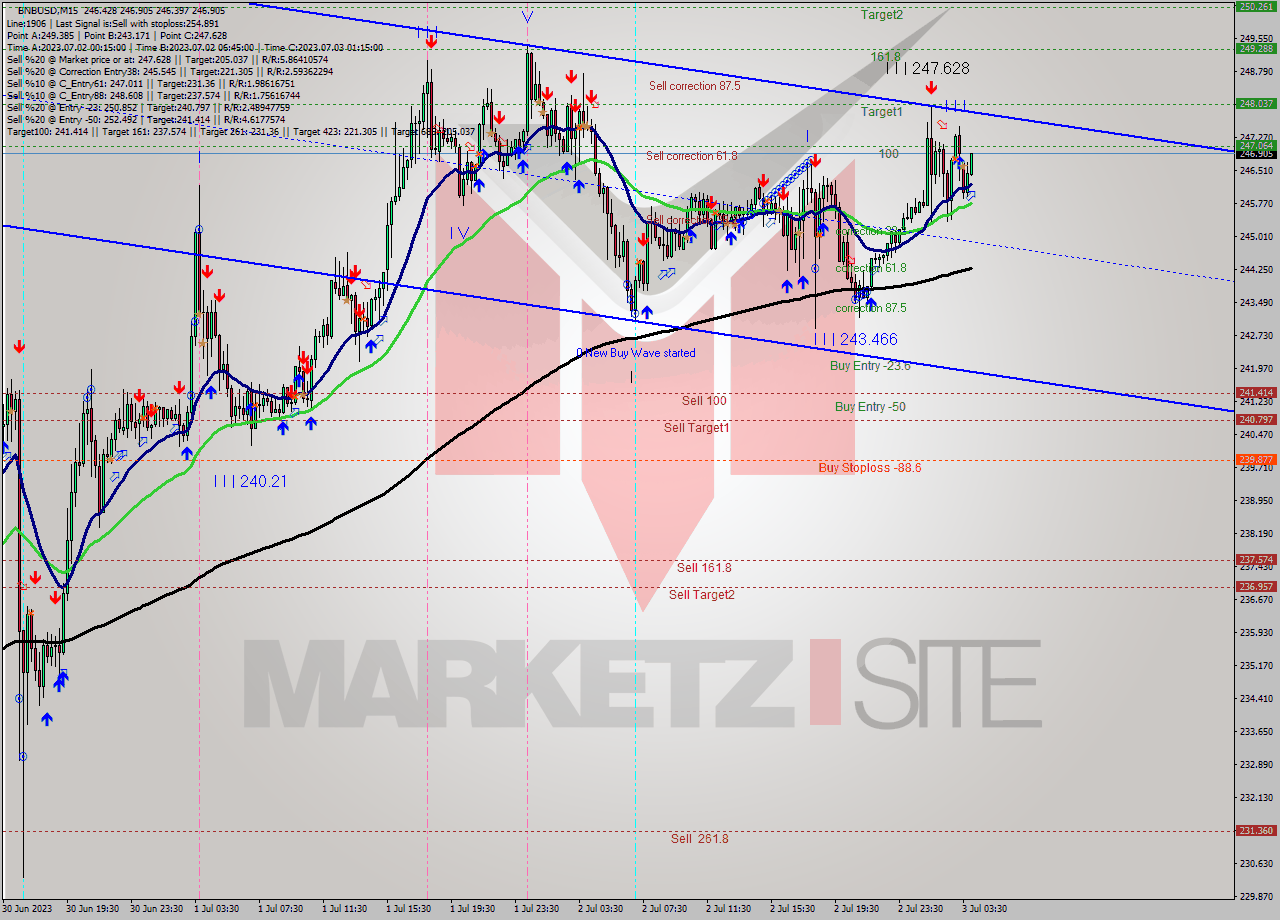Click the '2 Jul 19:30' time label
Screen dimensions: 1280x920
pyautogui.click(x=856, y=909)
